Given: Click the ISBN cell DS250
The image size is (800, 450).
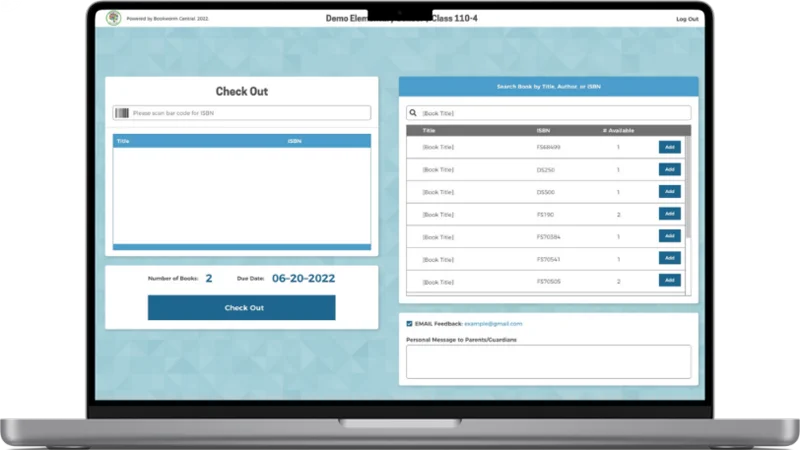Looking at the screenshot, I should (545, 170).
